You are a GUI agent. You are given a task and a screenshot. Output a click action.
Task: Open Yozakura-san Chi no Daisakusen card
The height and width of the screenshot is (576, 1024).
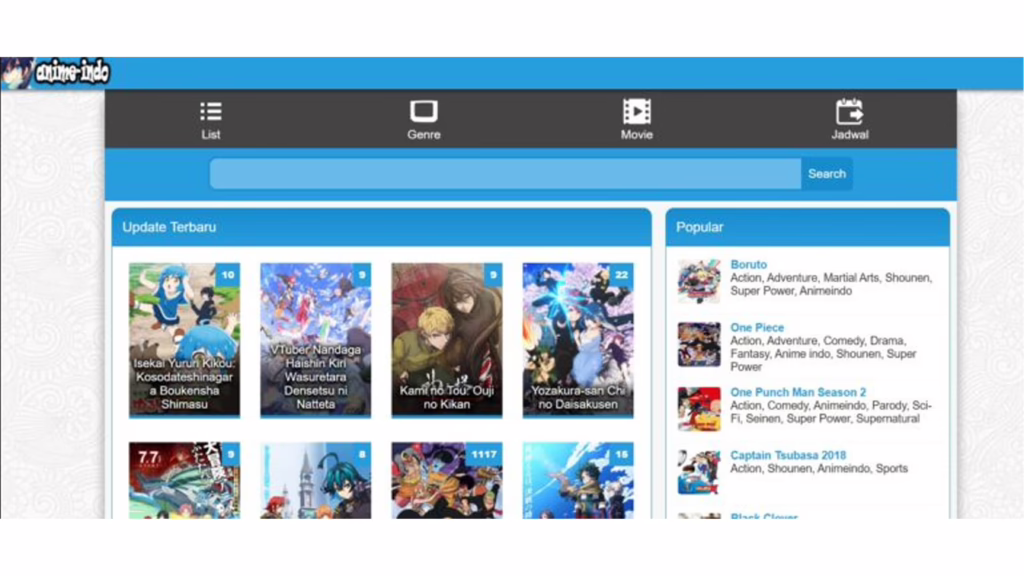point(578,340)
